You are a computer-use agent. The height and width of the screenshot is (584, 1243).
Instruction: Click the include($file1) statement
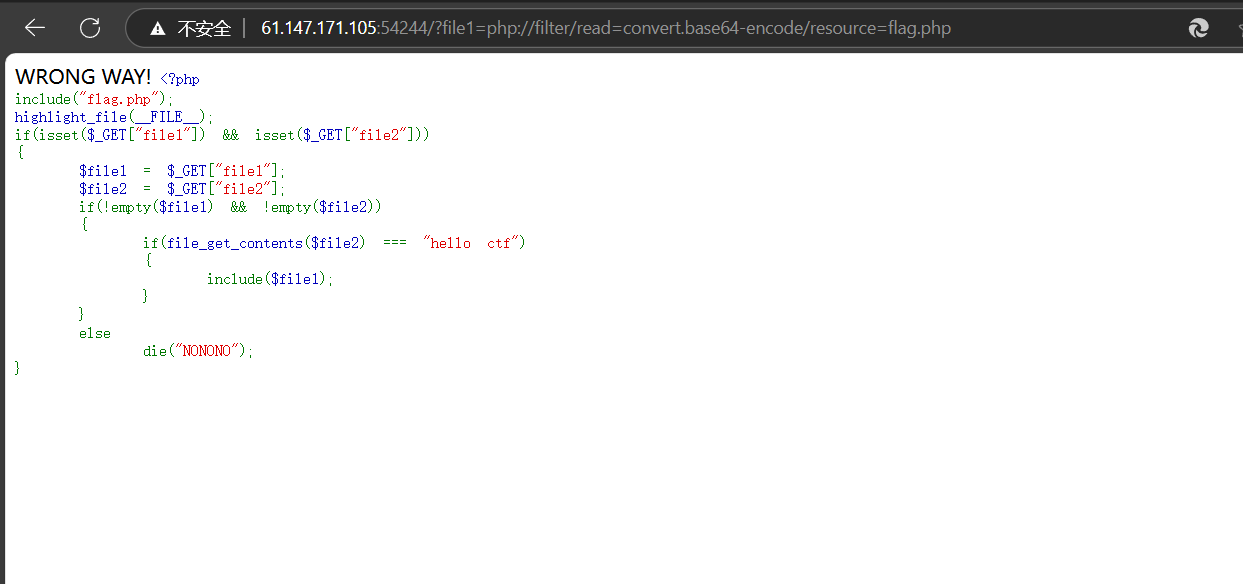(270, 278)
